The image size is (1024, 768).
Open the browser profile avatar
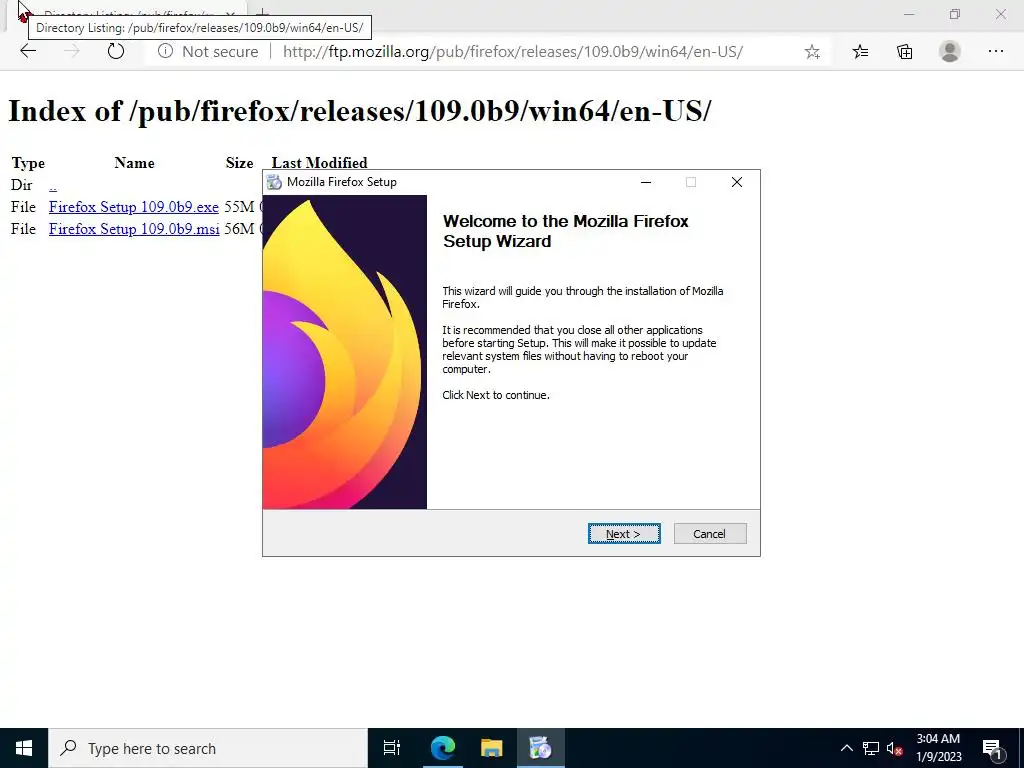pyautogui.click(x=950, y=52)
